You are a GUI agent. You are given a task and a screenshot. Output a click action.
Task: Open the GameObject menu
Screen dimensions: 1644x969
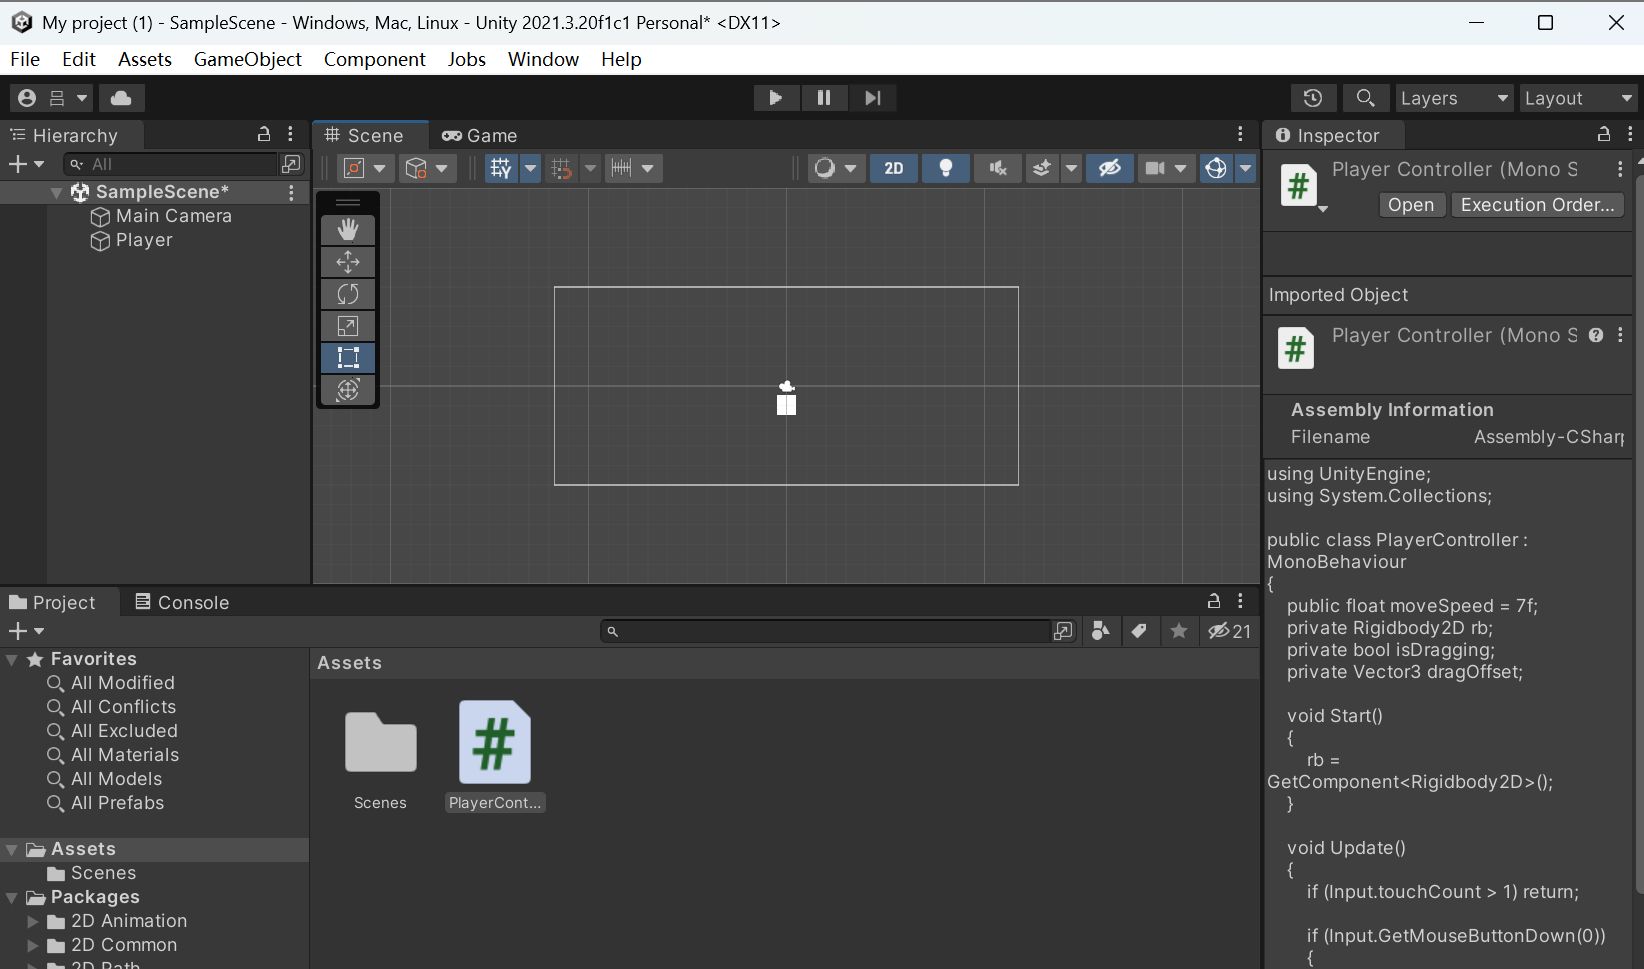(x=248, y=59)
